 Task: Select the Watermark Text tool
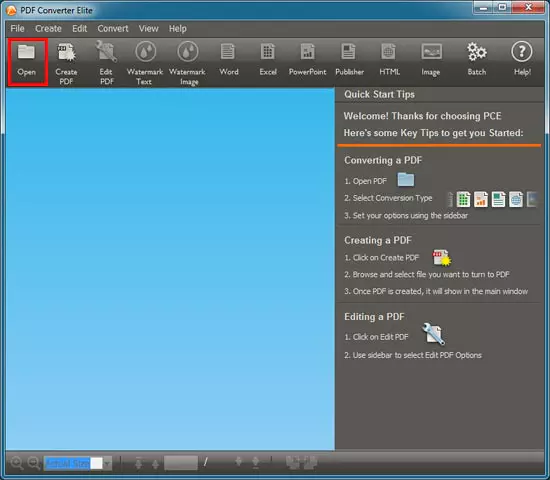pyautogui.click(x=145, y=62)
